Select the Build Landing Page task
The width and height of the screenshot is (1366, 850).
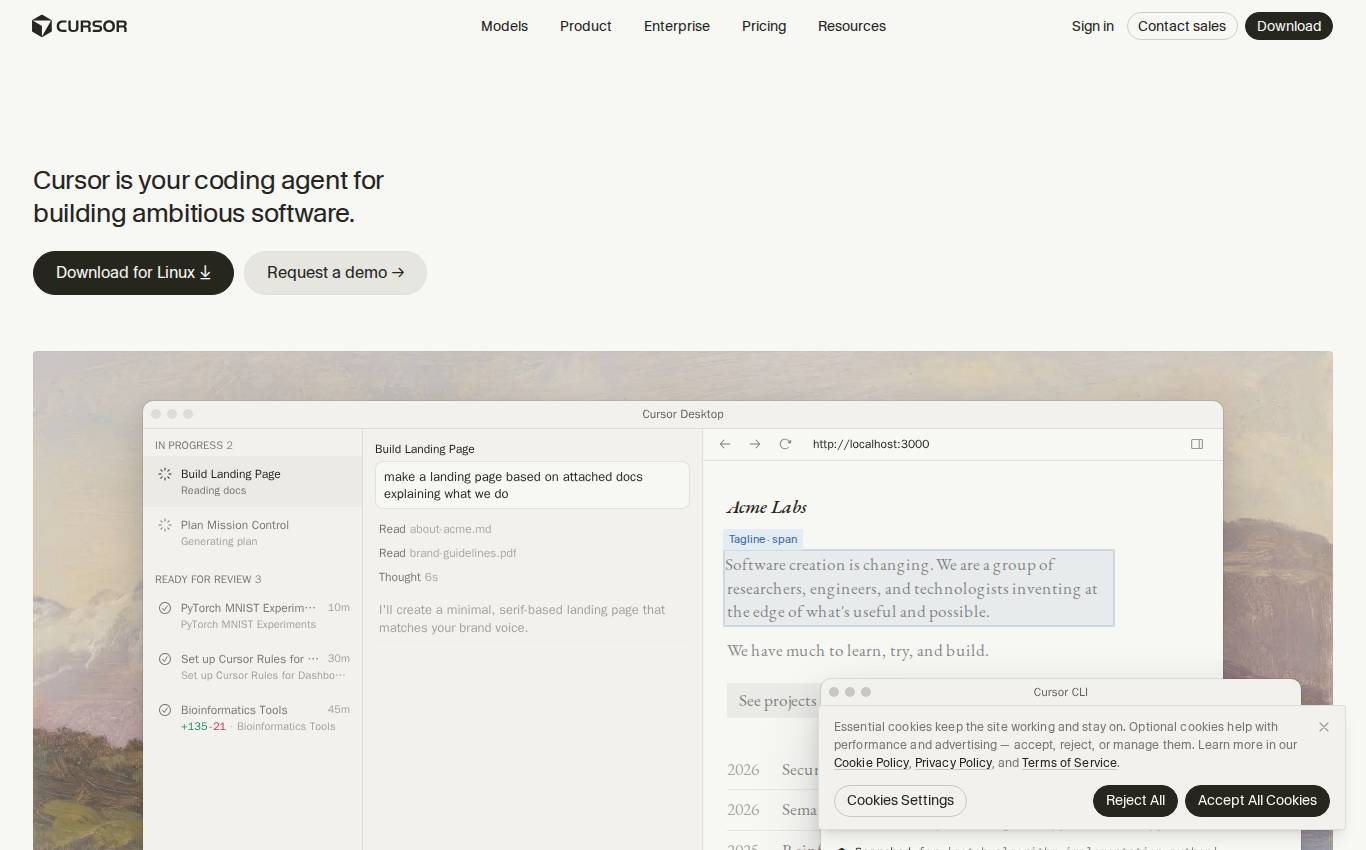pos(252,482)
